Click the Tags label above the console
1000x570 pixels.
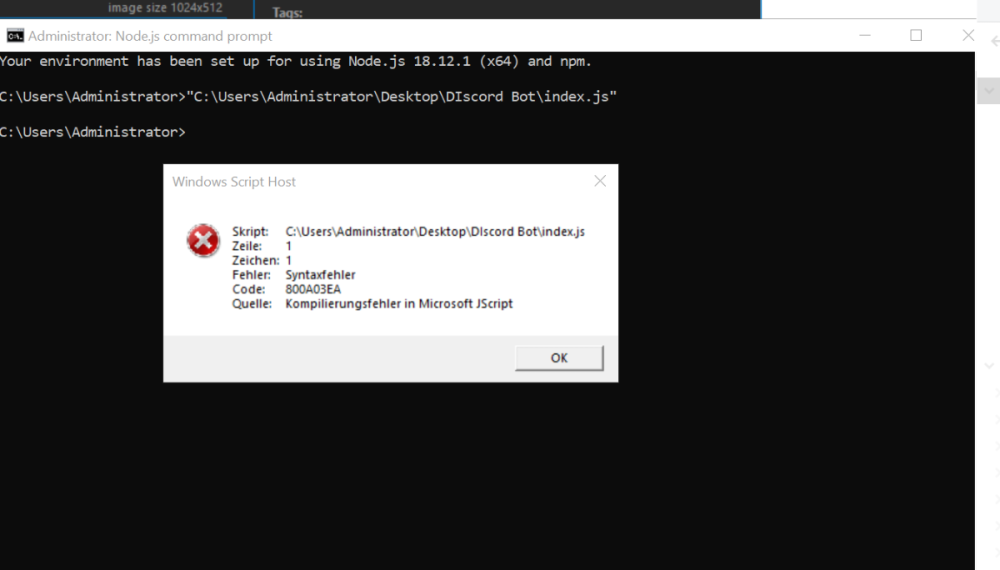[x=287, y=13]
